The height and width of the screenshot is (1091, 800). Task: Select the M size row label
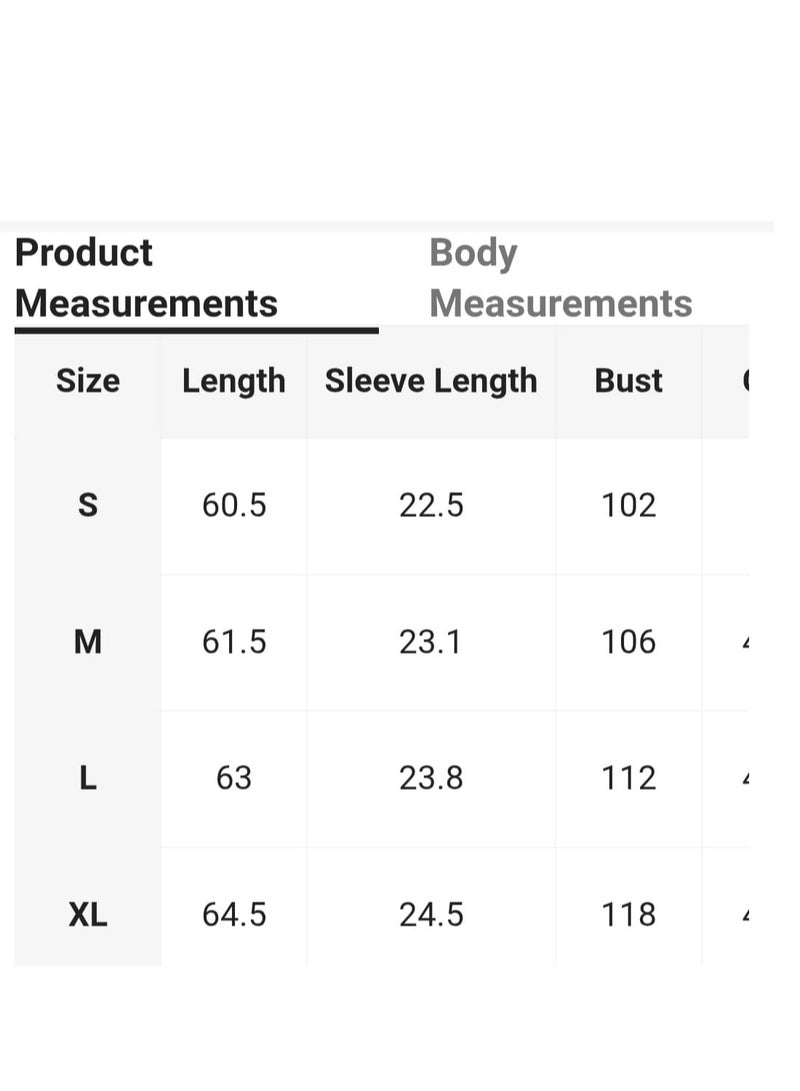tap(88, 642)
